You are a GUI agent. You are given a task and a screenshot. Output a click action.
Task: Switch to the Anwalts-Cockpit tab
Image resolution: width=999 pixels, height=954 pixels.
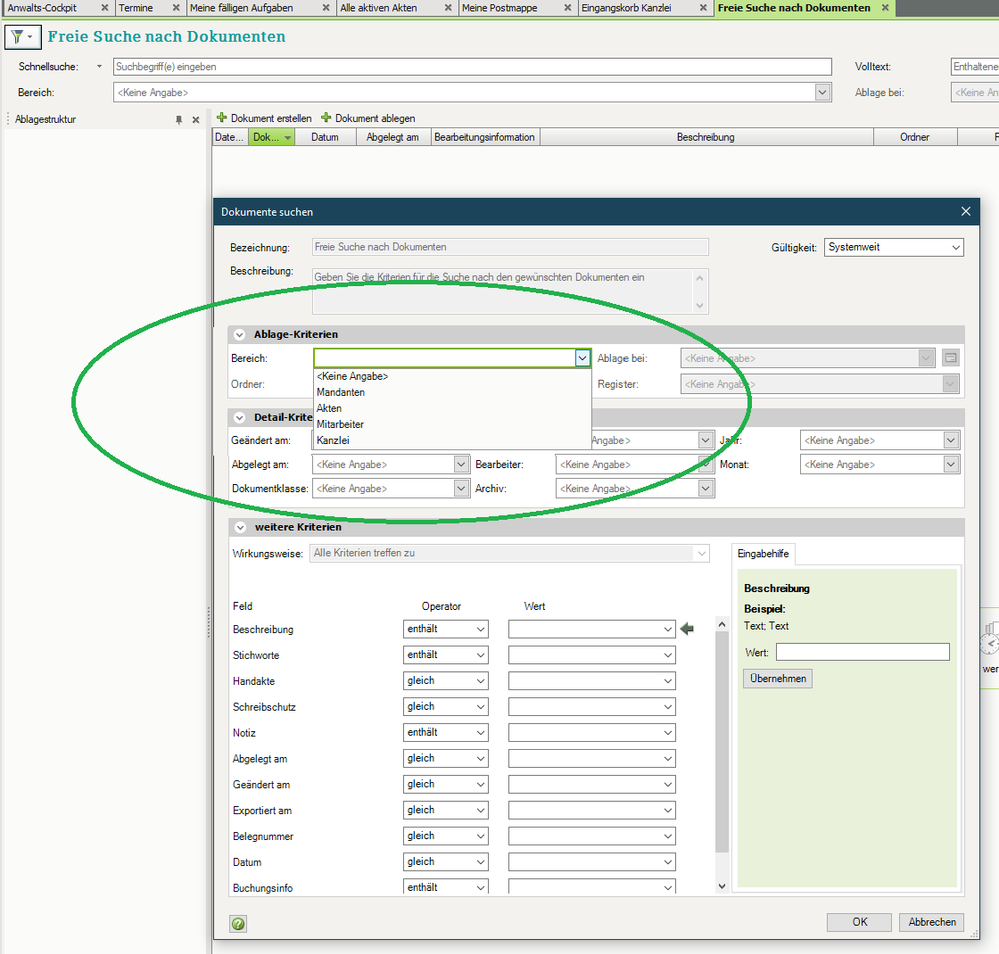[x=42, y=8]
